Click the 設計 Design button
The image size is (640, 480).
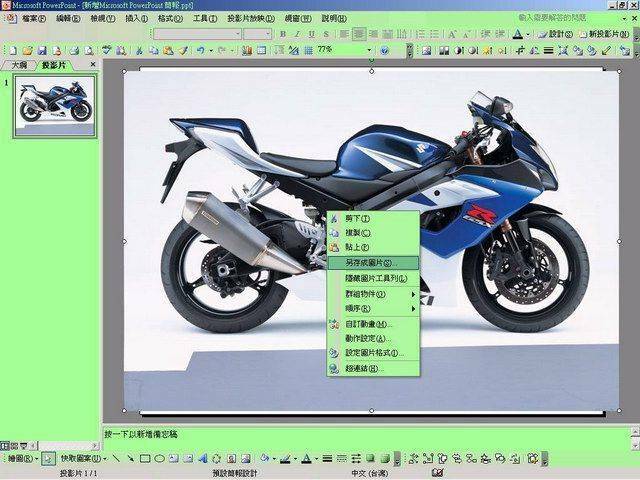(556, 34)
